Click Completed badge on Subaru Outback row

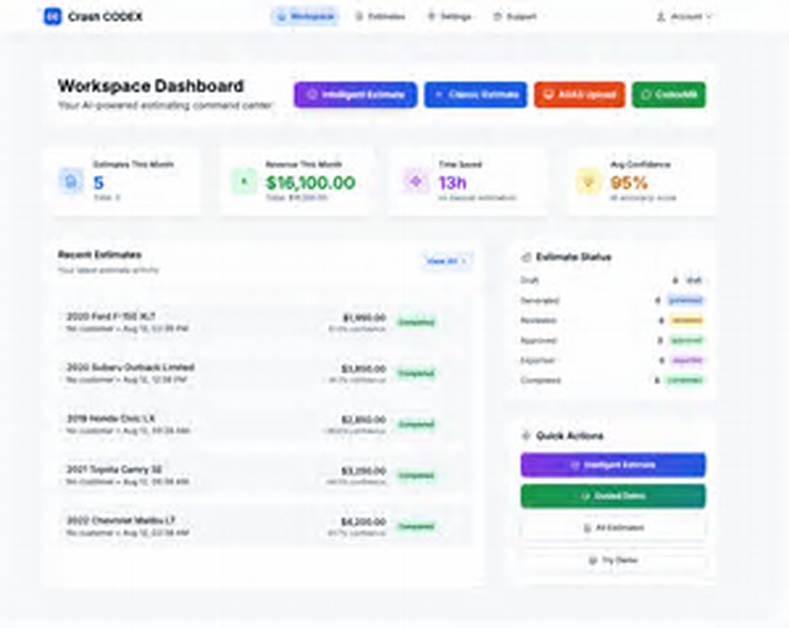tap(416, 373)
